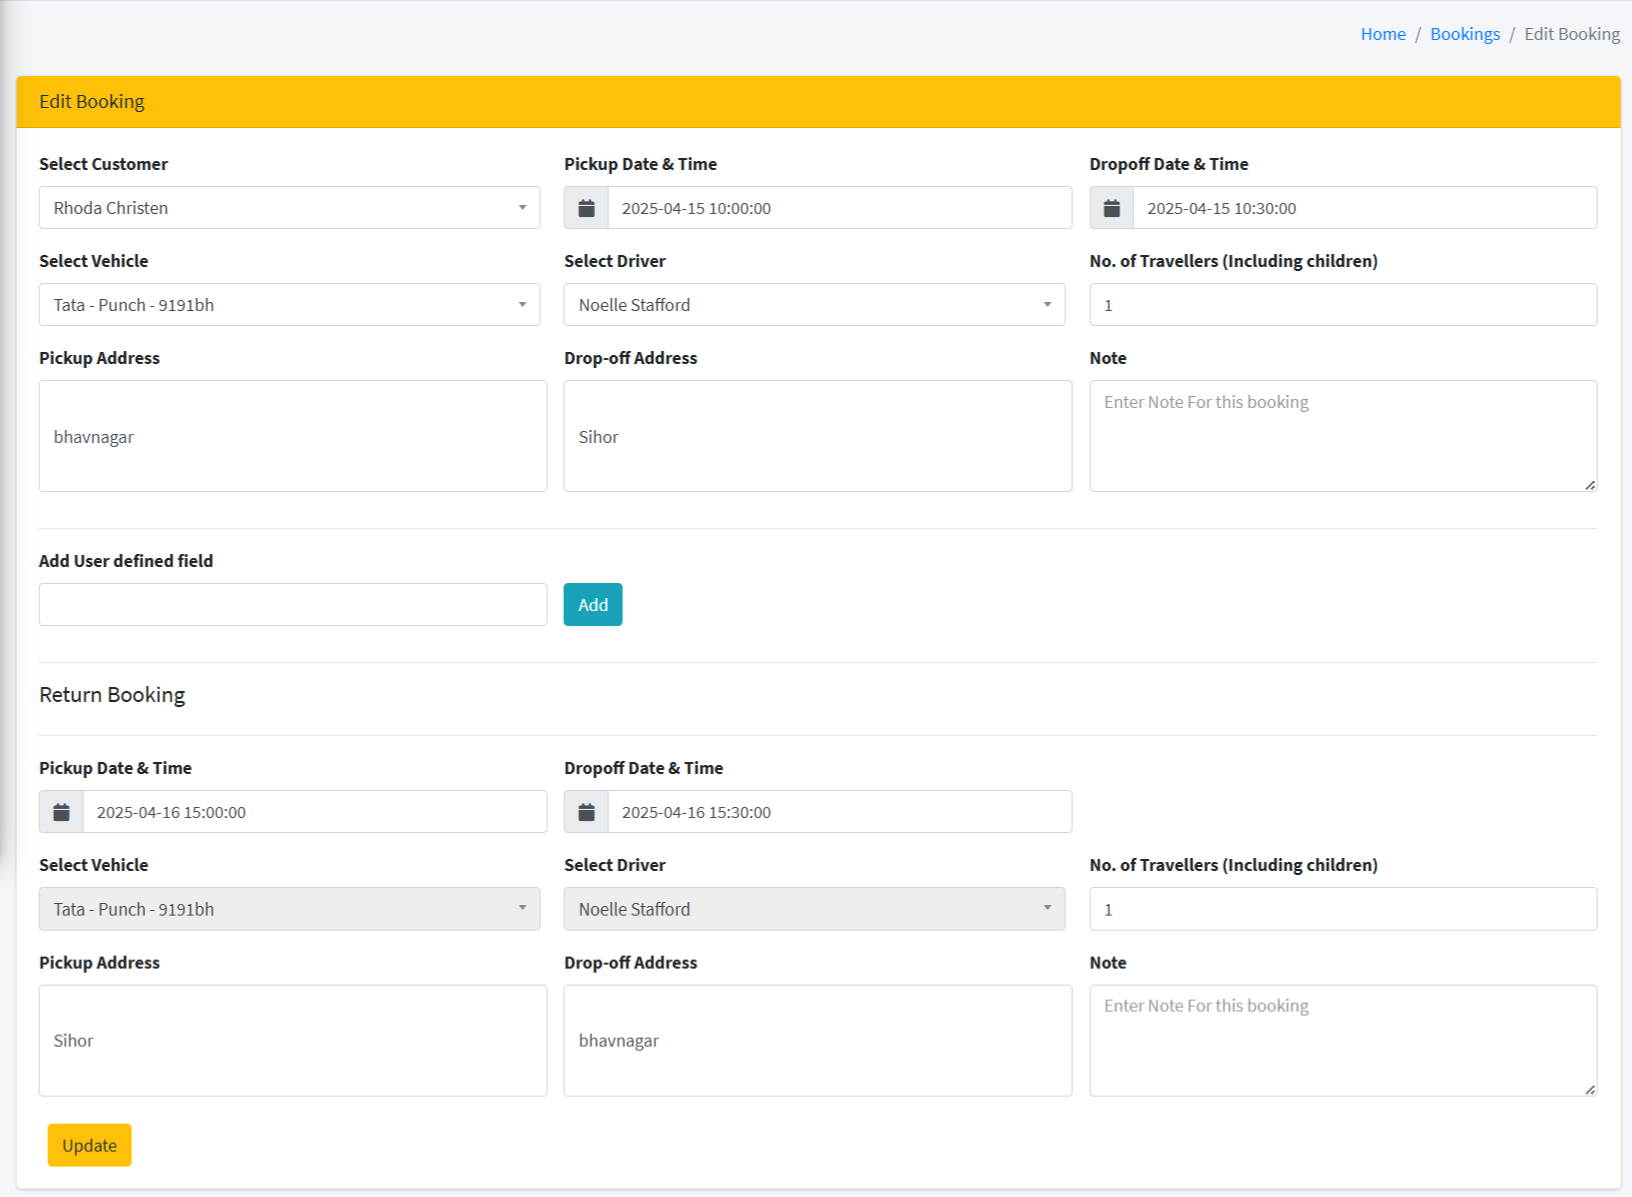Click calendar icon for return Pickup Date & Time
The width and height of the screenshot is (1632, 1197).
pos(61,812)
